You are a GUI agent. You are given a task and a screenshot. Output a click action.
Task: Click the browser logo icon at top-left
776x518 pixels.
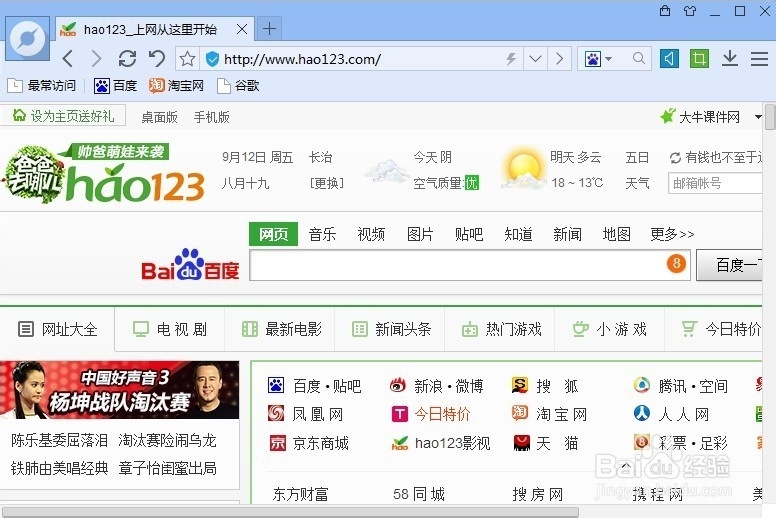point(28,39)
